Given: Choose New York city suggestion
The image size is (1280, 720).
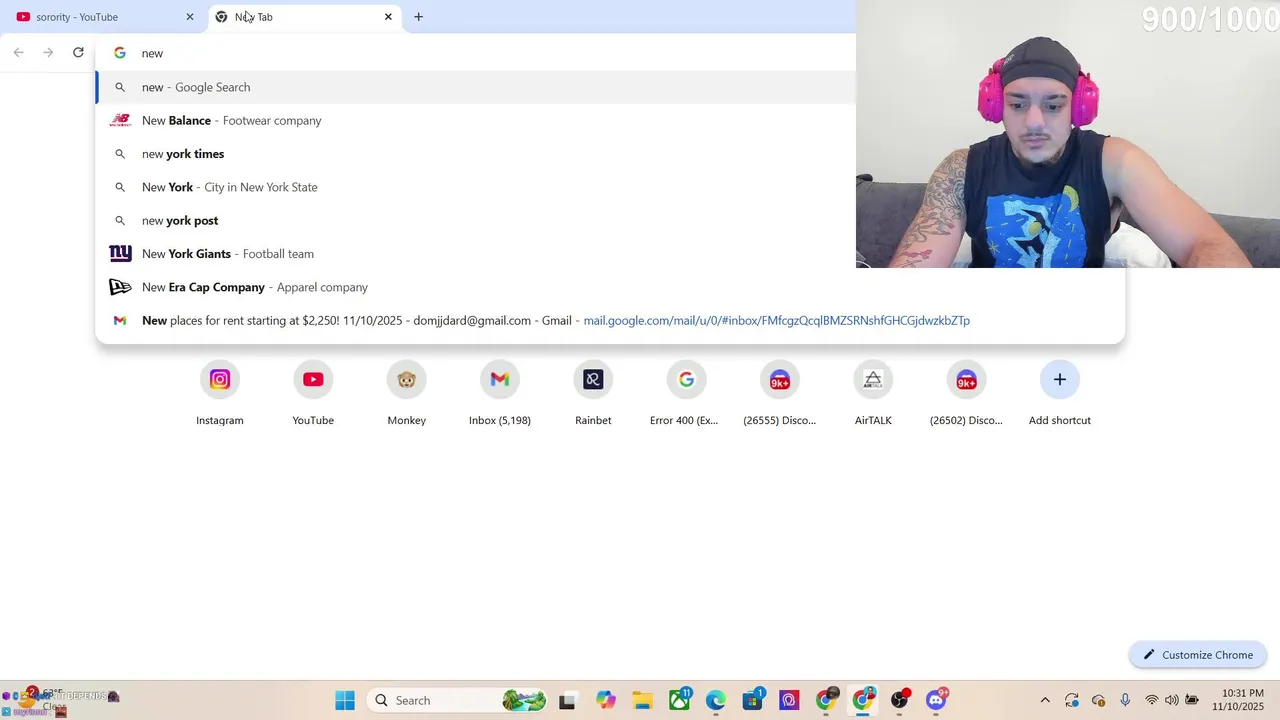Looking at the screenshot, I should 476,187.
